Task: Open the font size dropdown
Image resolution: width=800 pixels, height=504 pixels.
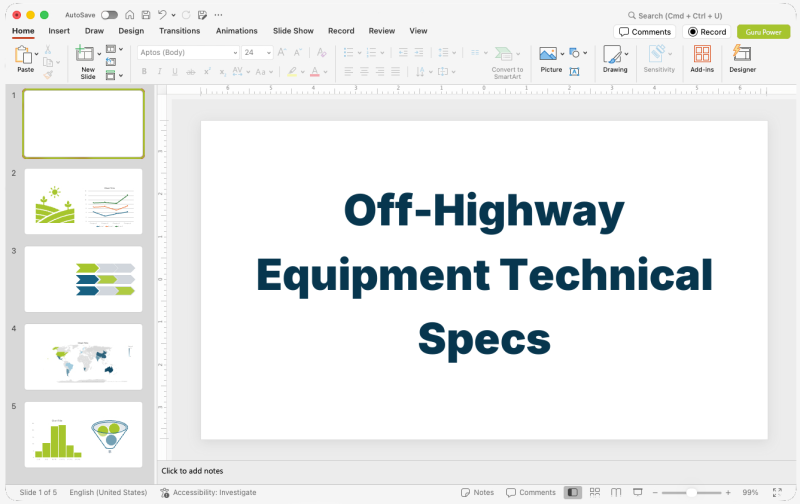Action: tap(269, 53)
